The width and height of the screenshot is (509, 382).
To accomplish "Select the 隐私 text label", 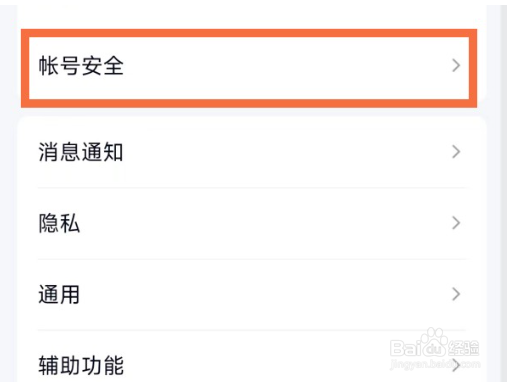I will tap(59, 223).
